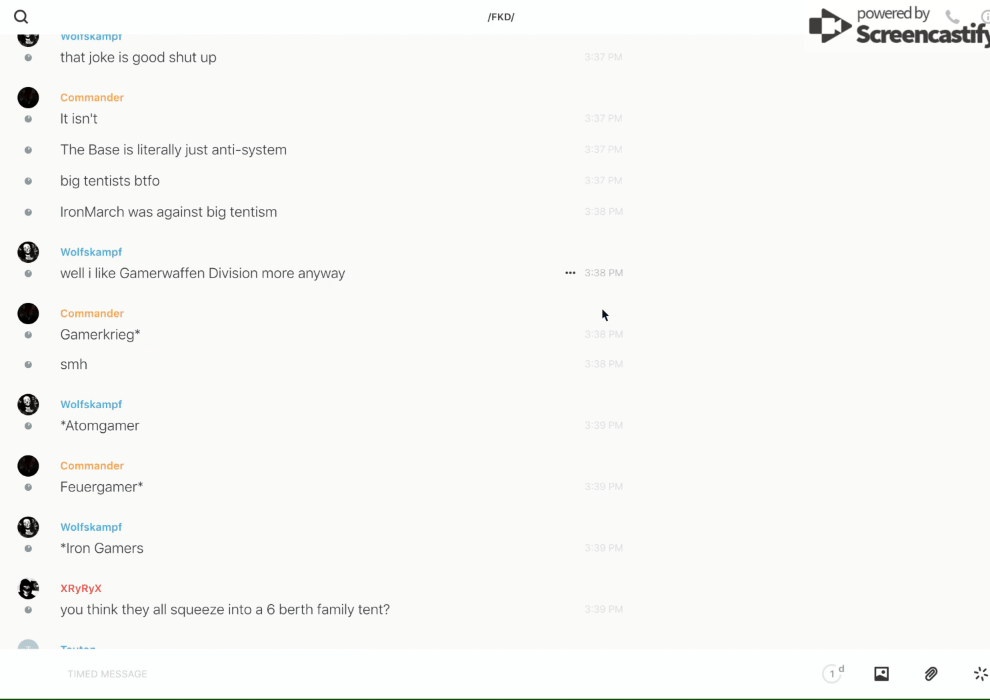This screenshot has width=990, height=700.
Task: Select Commander's avatar above "Feuergamer*"
Action: tap(28, 466)
